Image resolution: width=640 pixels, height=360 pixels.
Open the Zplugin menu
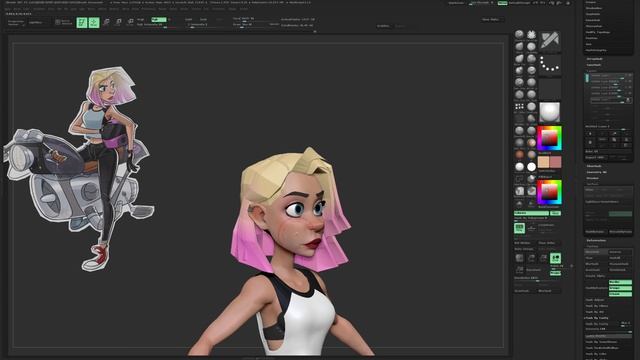pyautogui.click(x=232, y=9)
